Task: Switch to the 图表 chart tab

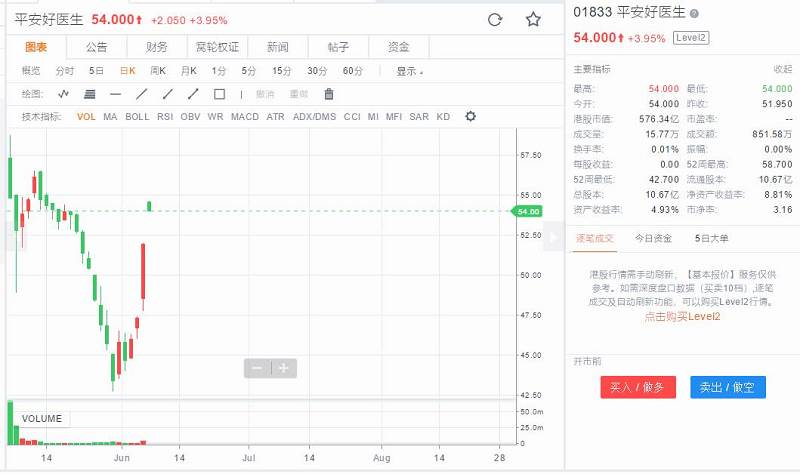Action: [x=36, y=47]
